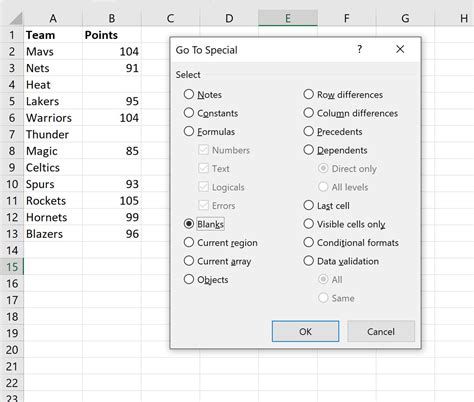Select row 7 header
This screenshot has width=474, height=402.
pos(12,134)
